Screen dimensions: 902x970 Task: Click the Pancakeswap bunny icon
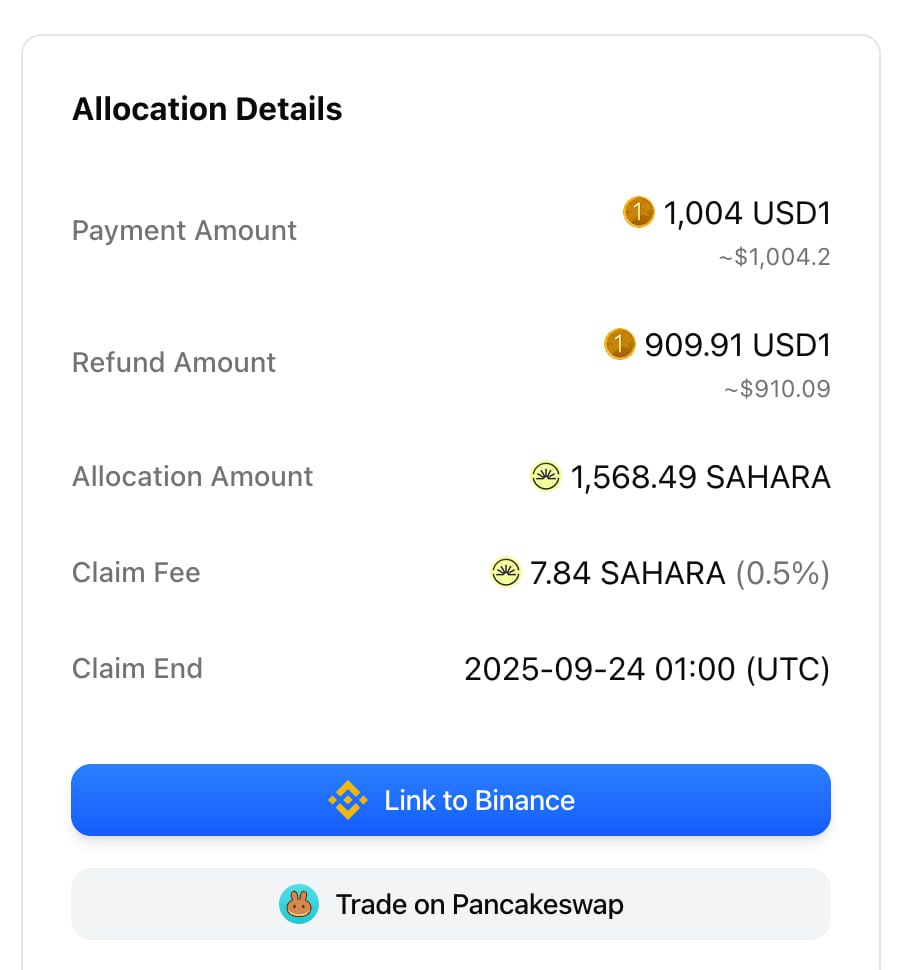(x=299, y=904)
